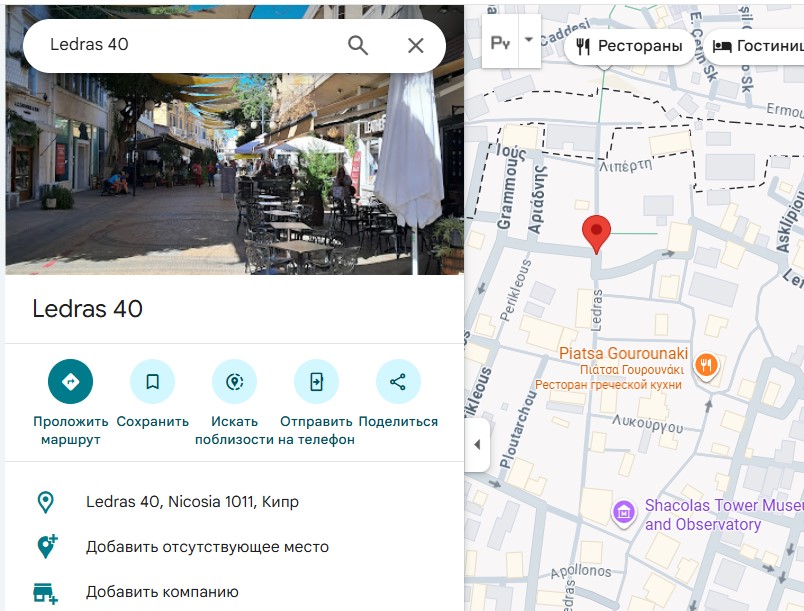Filter map by Рестораны
This screenshot has width=804, height=611.
click(629, 46)
